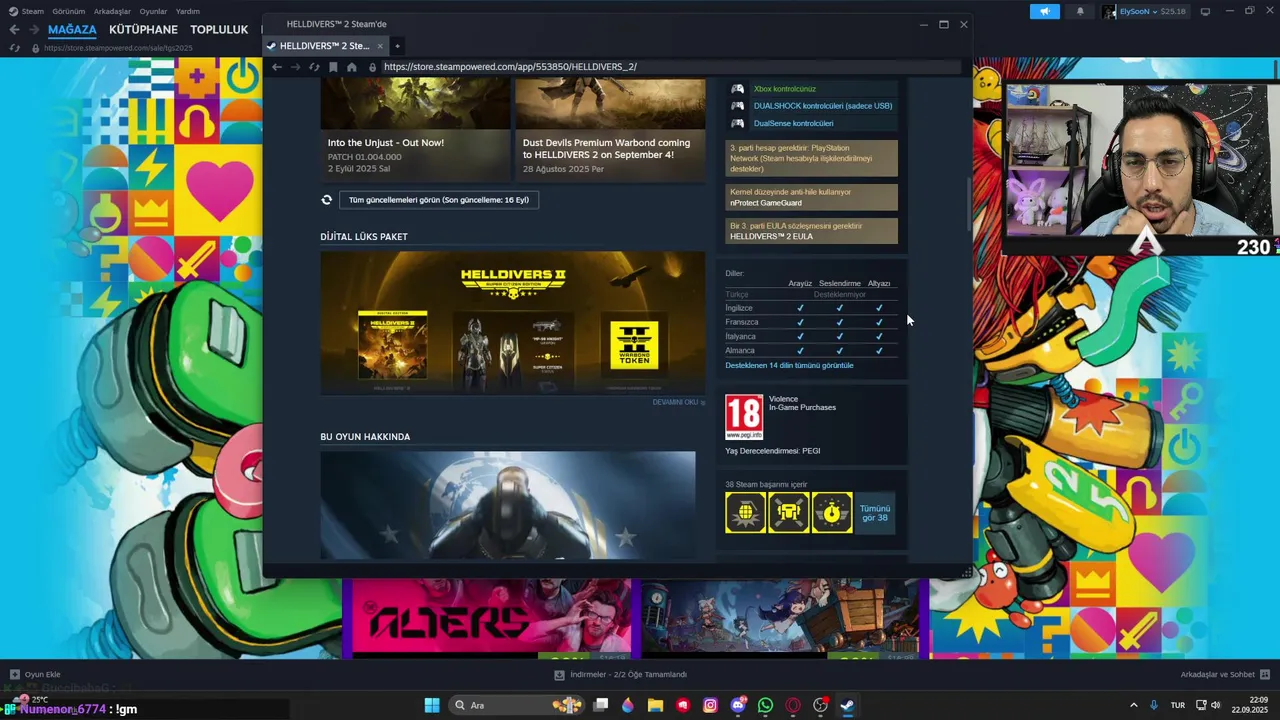The height and width of the screenshot is (720, 1280).
Task: Open the Oyunlar menu
Action: pyautogui.click(x=153, y=11)
